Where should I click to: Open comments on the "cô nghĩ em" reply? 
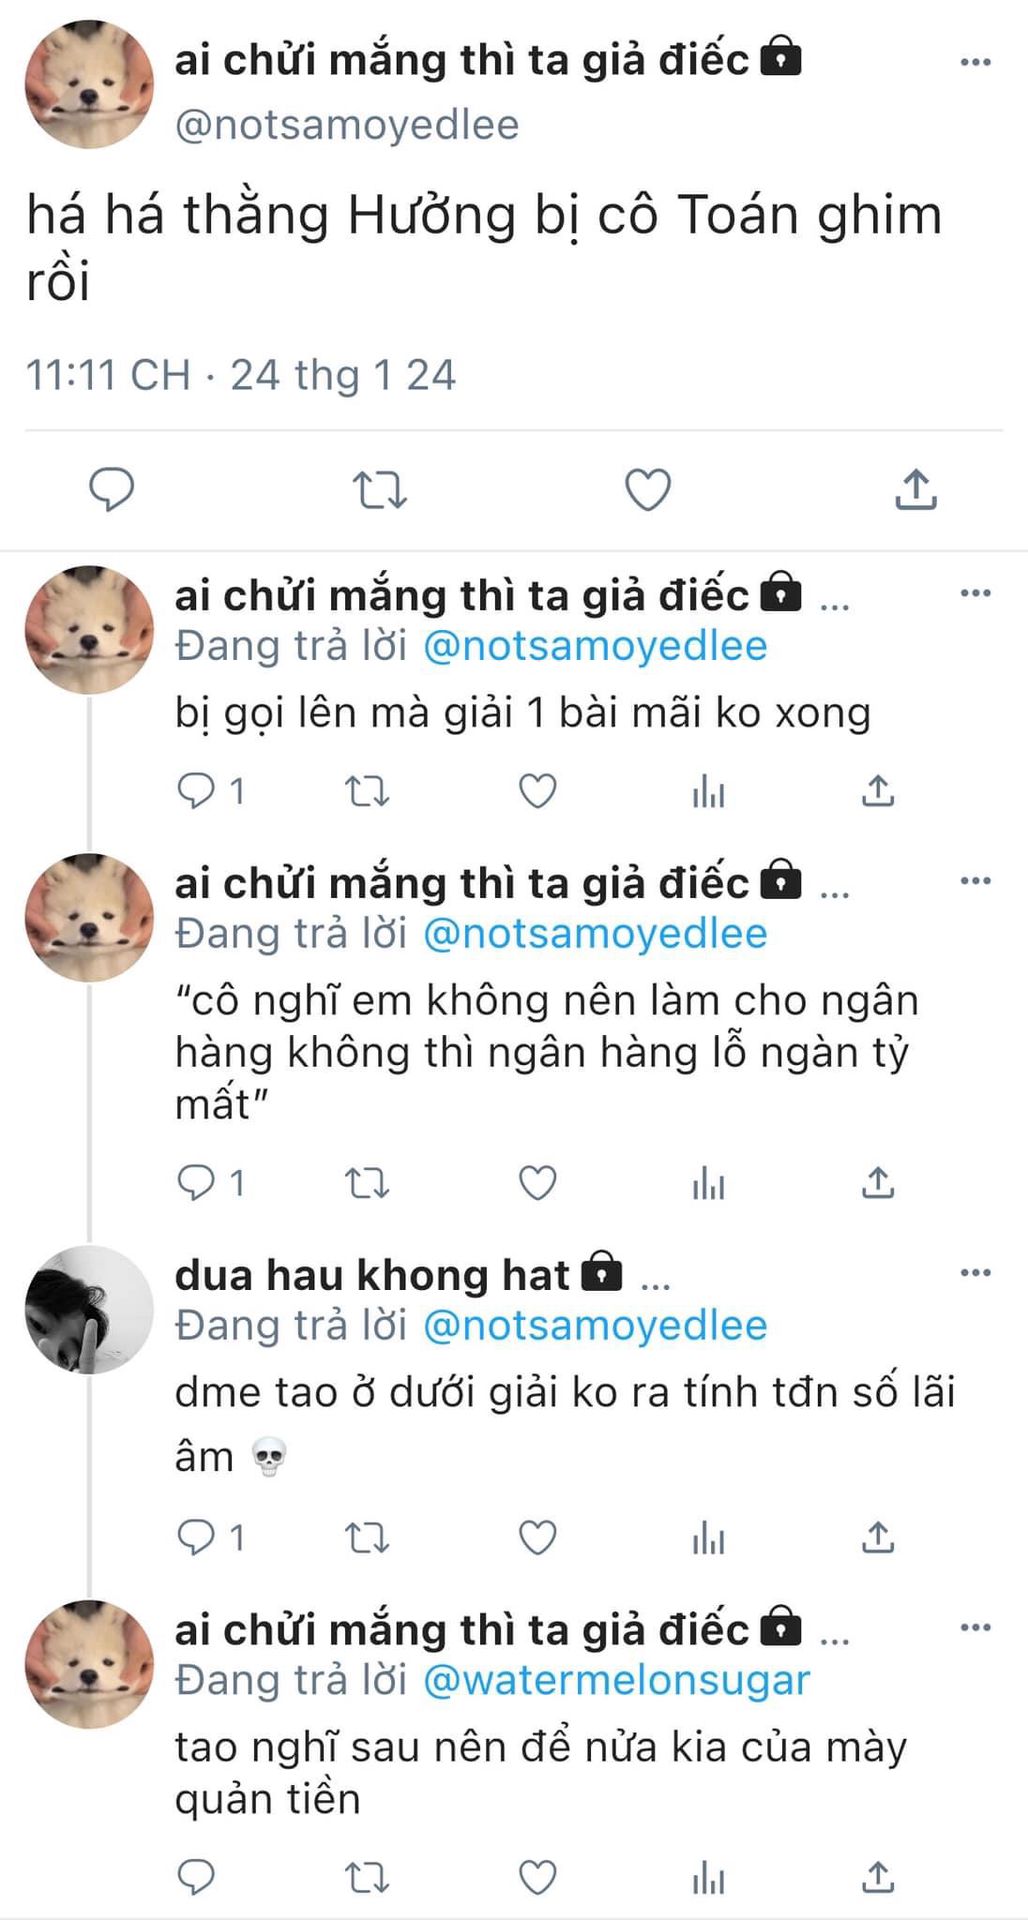[x=196, y=1183]
